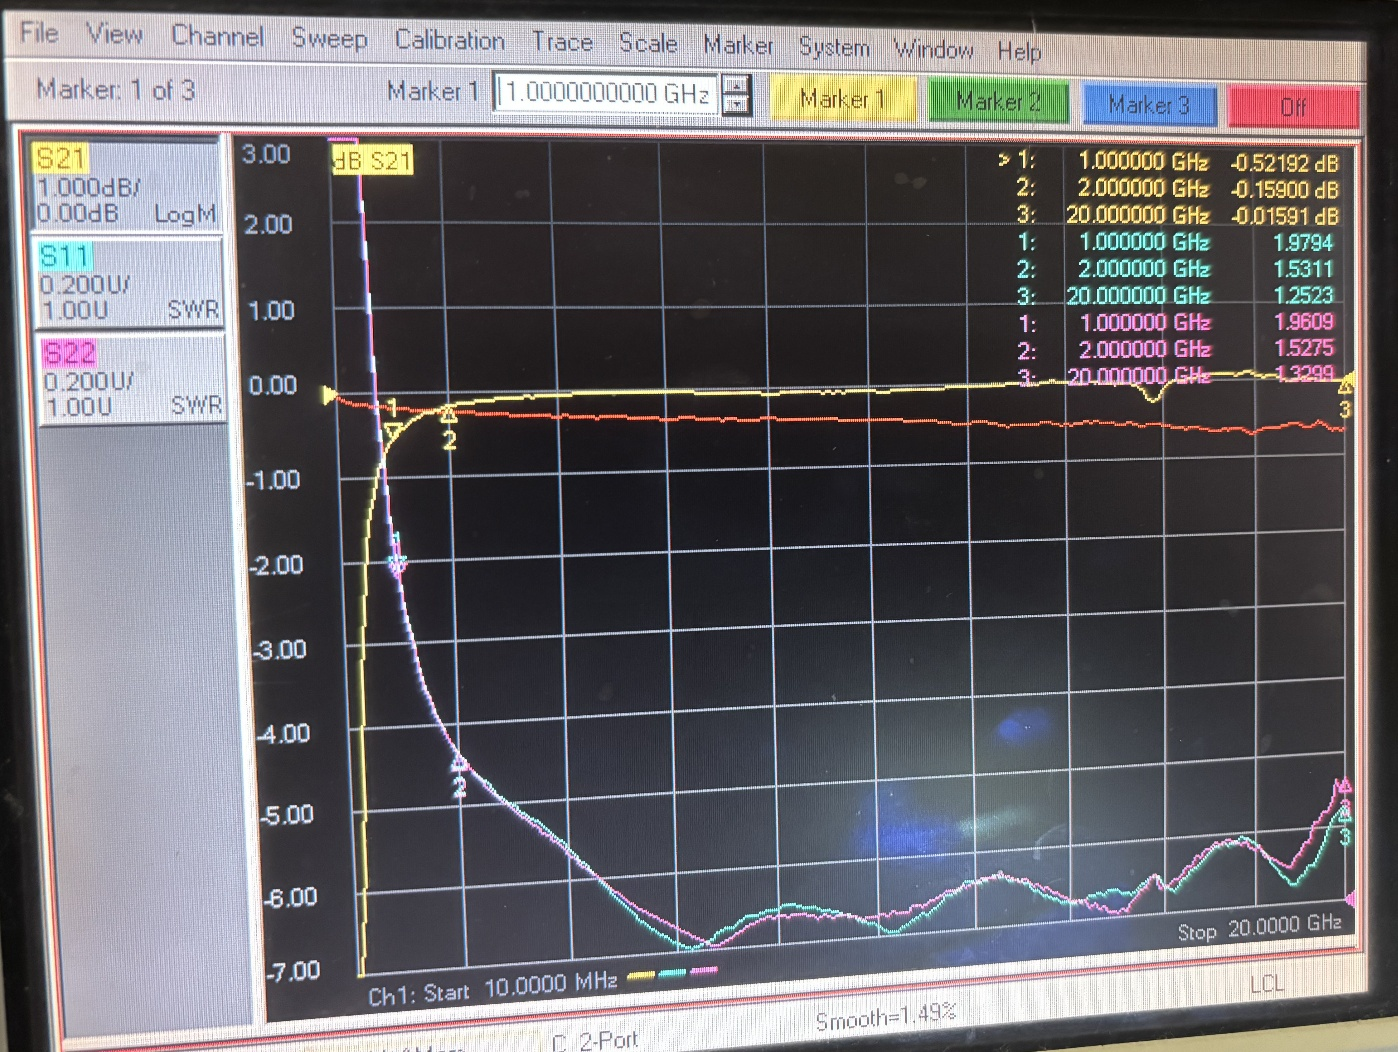Activate the S22 SWR trace status box
Image resolution: width=1398 pixels, height=1052 pixels.
pos(130,380)
